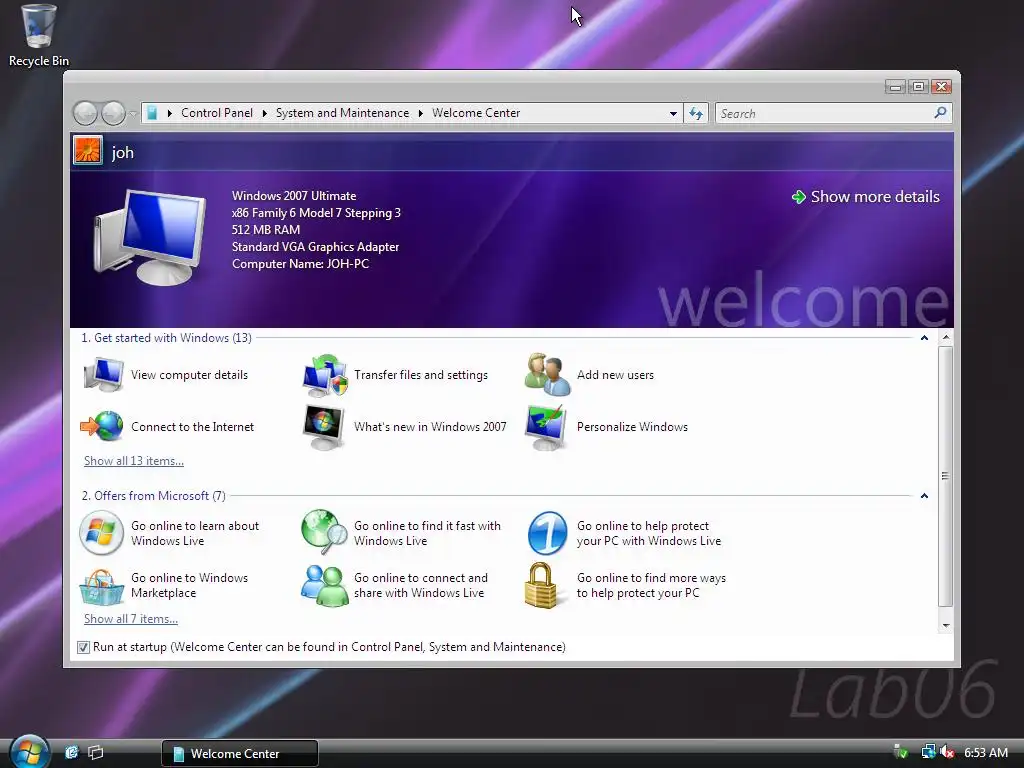Viewport: 1024px width, 768px height.
Task: Click the Show all 7 items link
Action: [131, 619]
